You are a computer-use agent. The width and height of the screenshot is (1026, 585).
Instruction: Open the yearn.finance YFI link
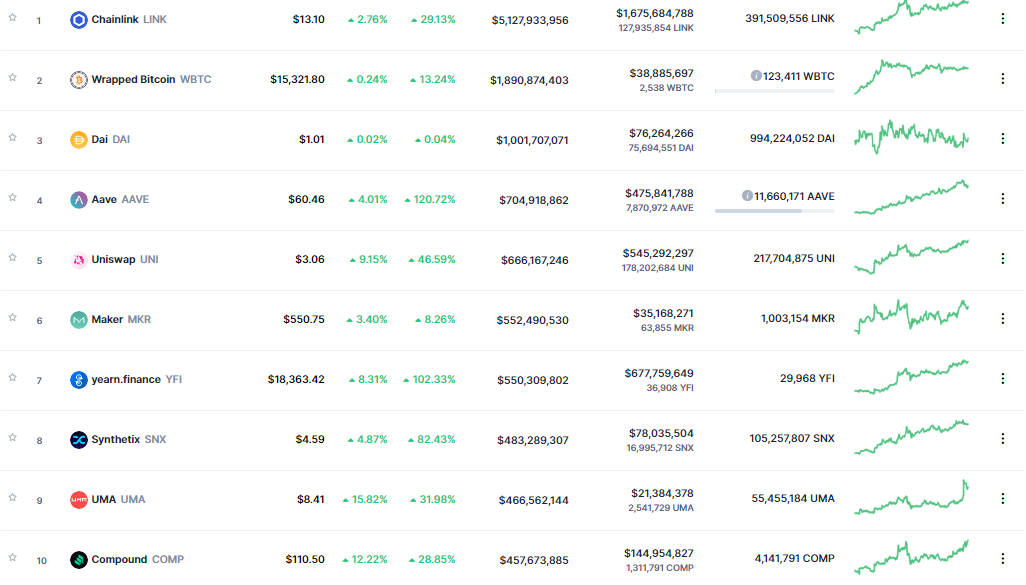(137, 380)
